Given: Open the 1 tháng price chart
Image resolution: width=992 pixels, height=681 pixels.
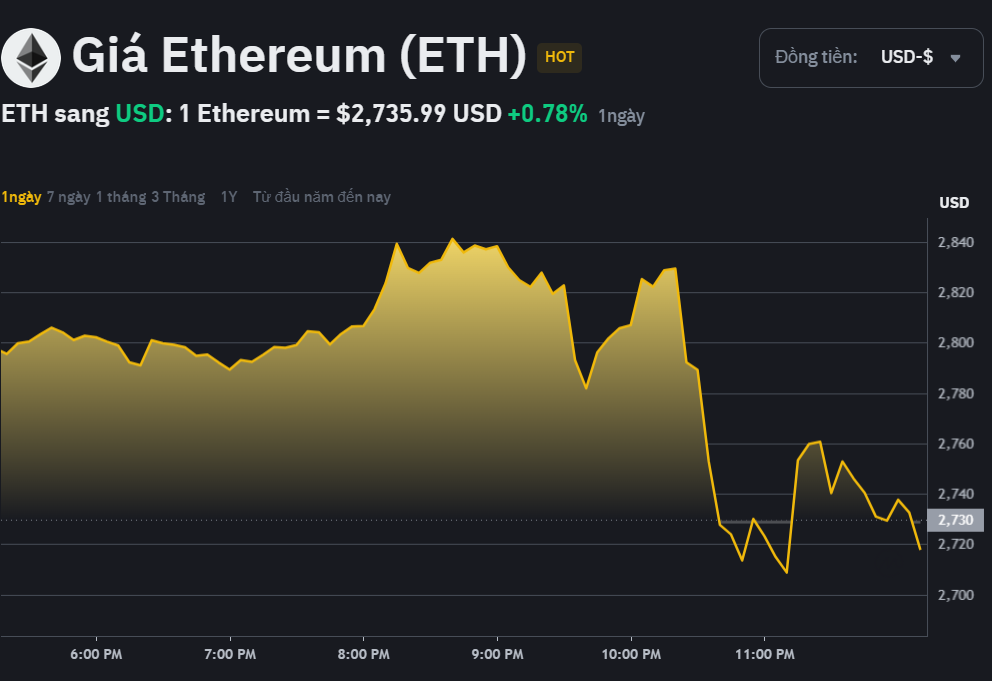Looking at the screenshot, I should (121, 197).
